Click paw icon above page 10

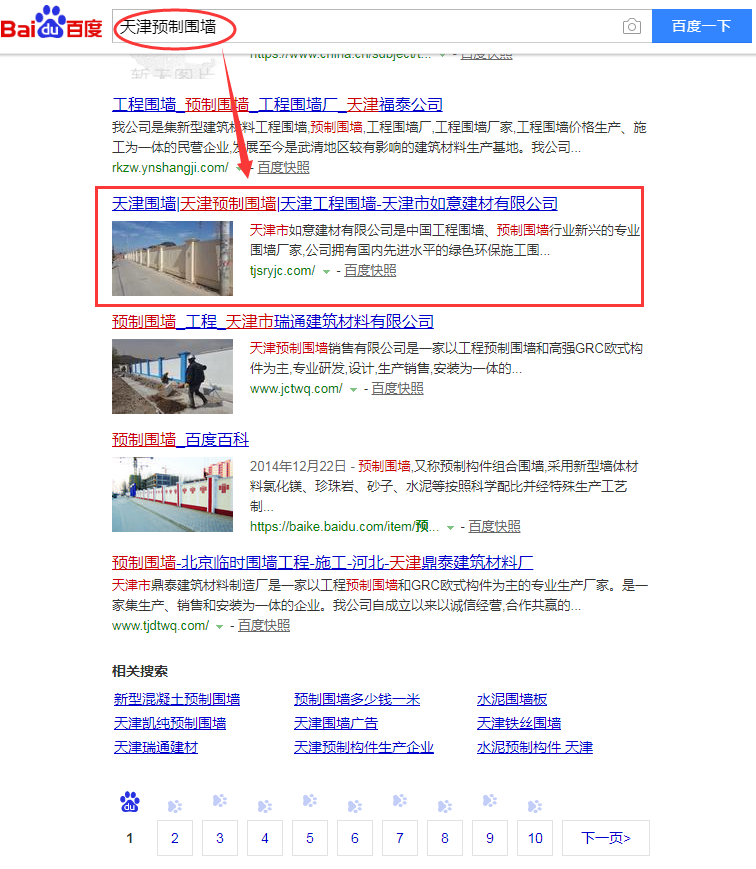coord(535,806)
